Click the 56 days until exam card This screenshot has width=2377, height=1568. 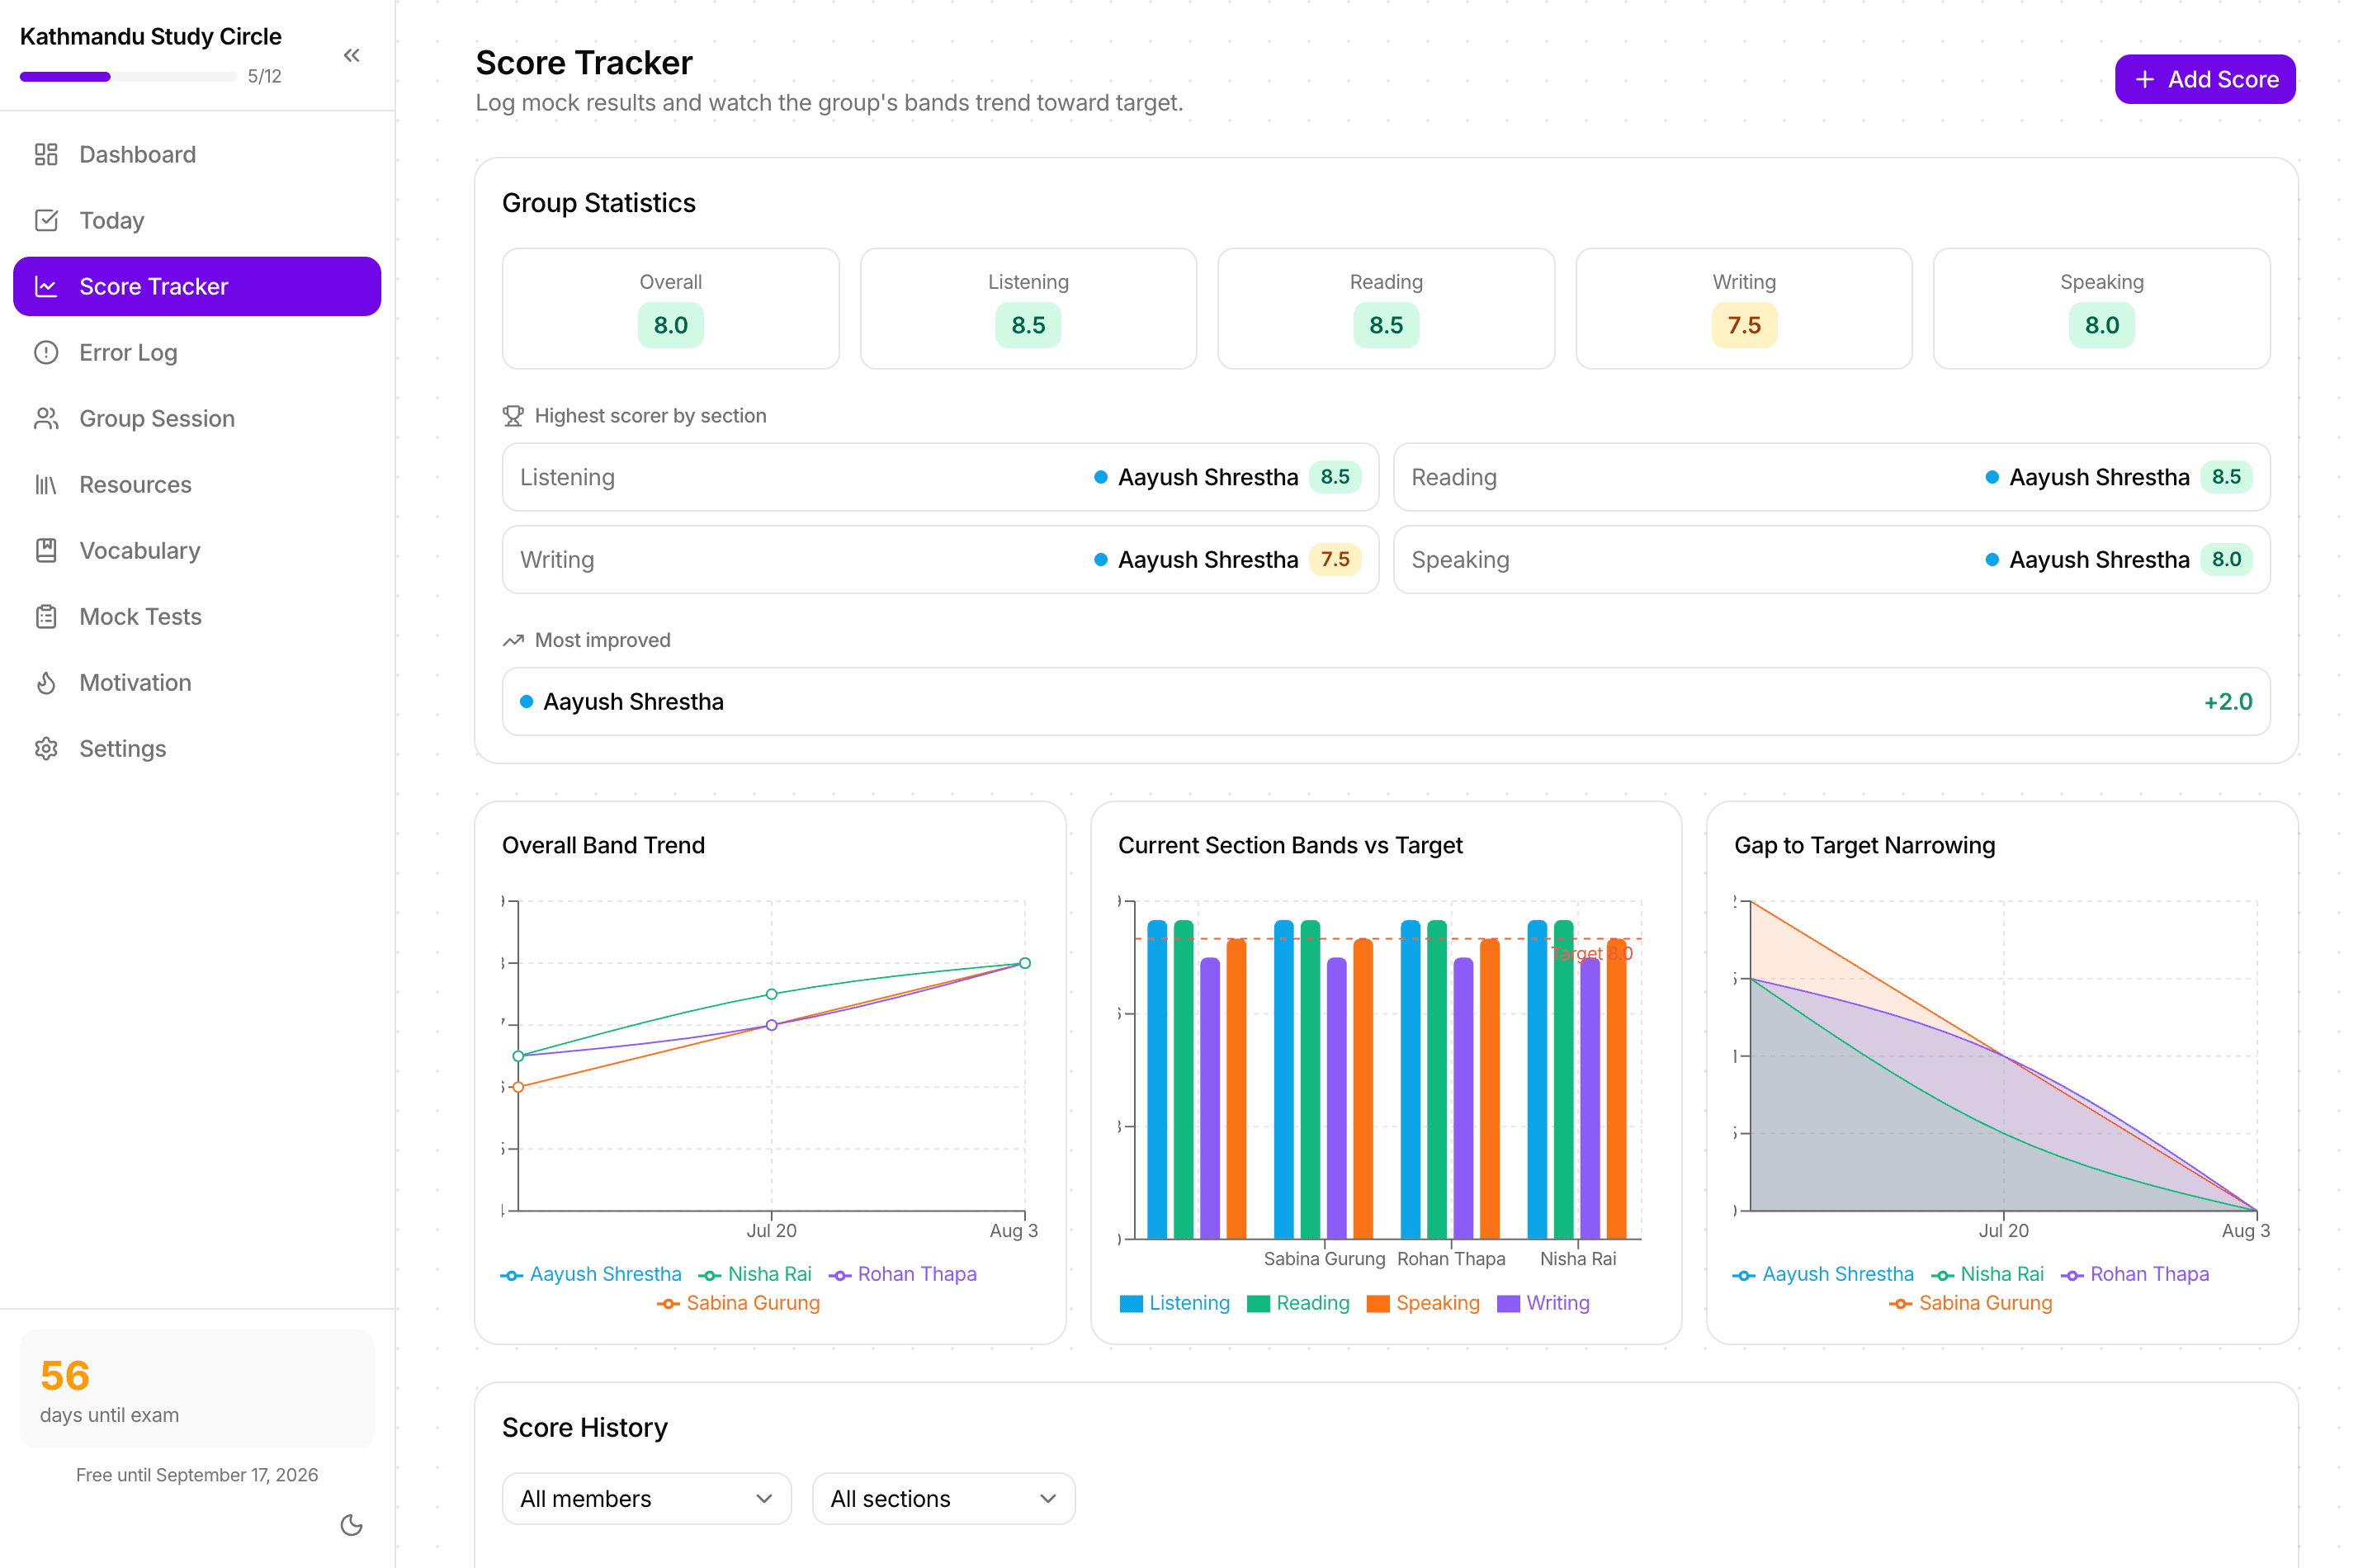pyautogui.click(x=197, y=1387)
